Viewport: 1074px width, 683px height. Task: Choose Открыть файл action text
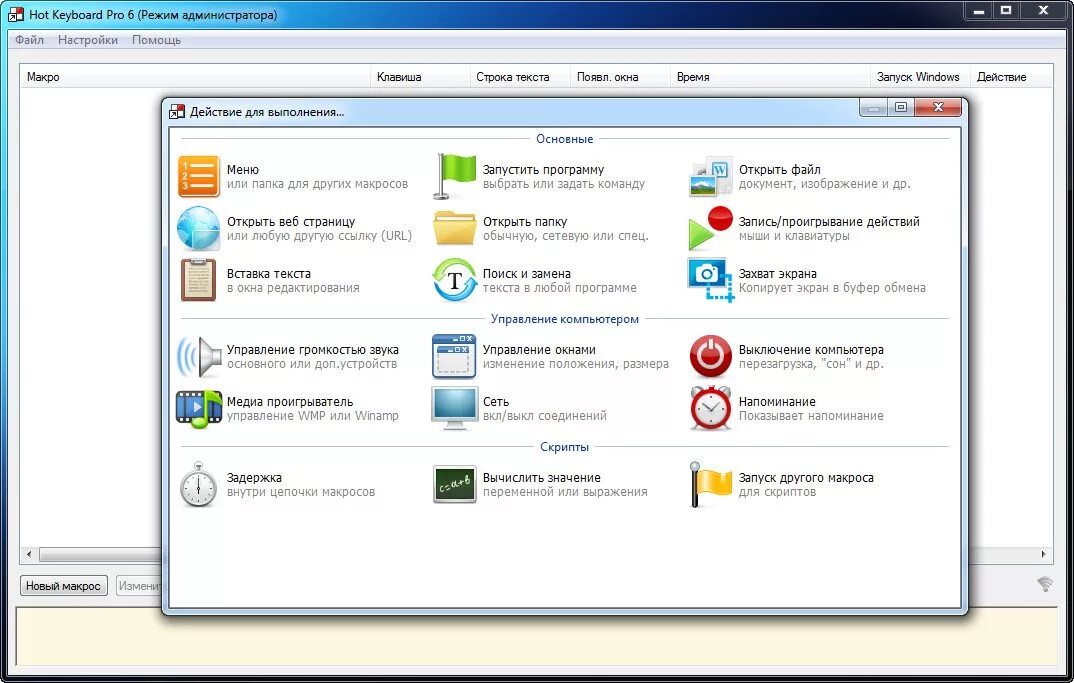[779, 169]
